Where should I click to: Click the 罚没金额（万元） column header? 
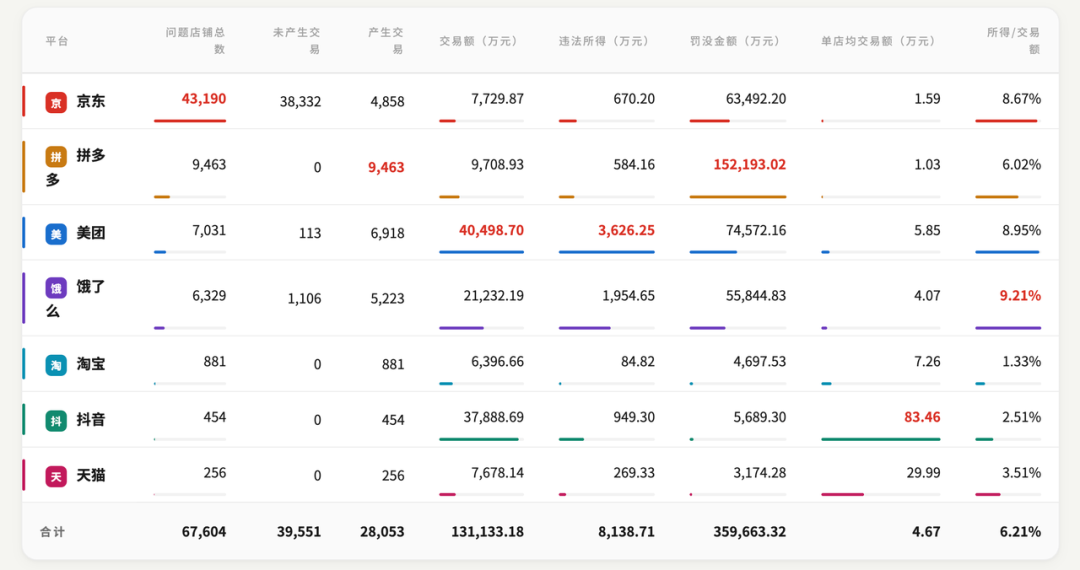point(737,41)
